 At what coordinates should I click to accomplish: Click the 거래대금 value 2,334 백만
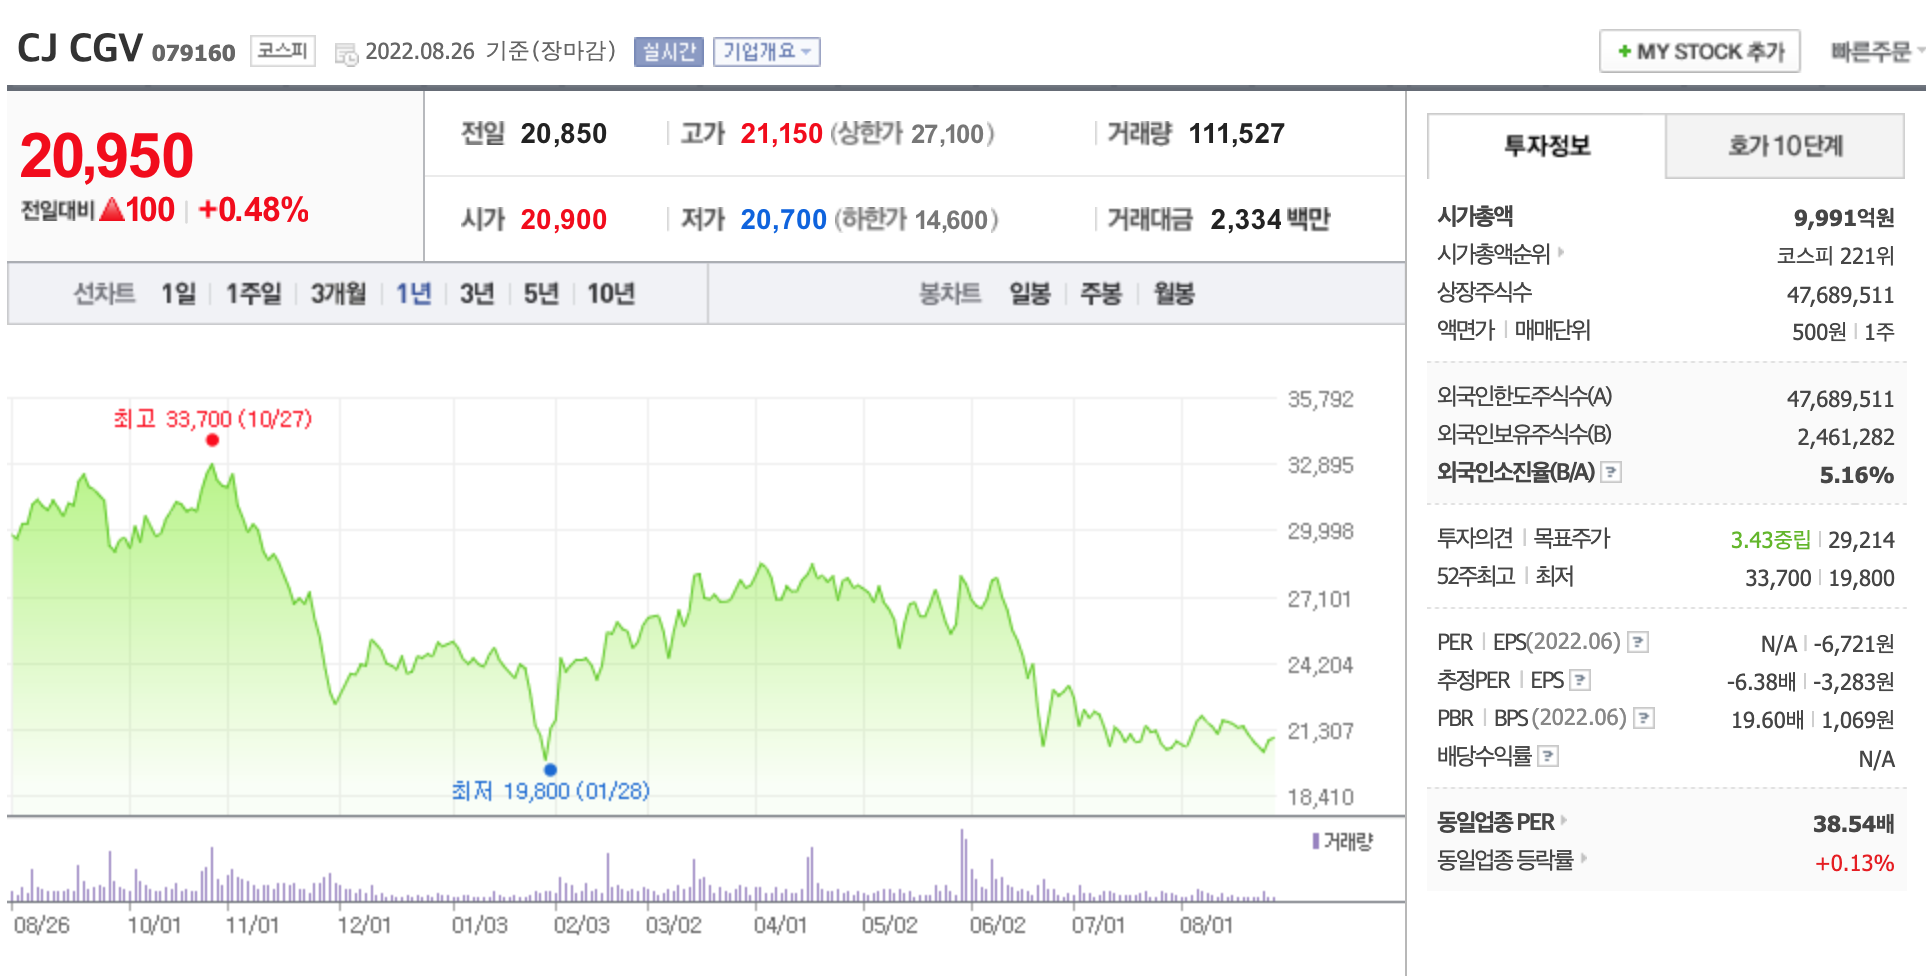click(1270, 219)
